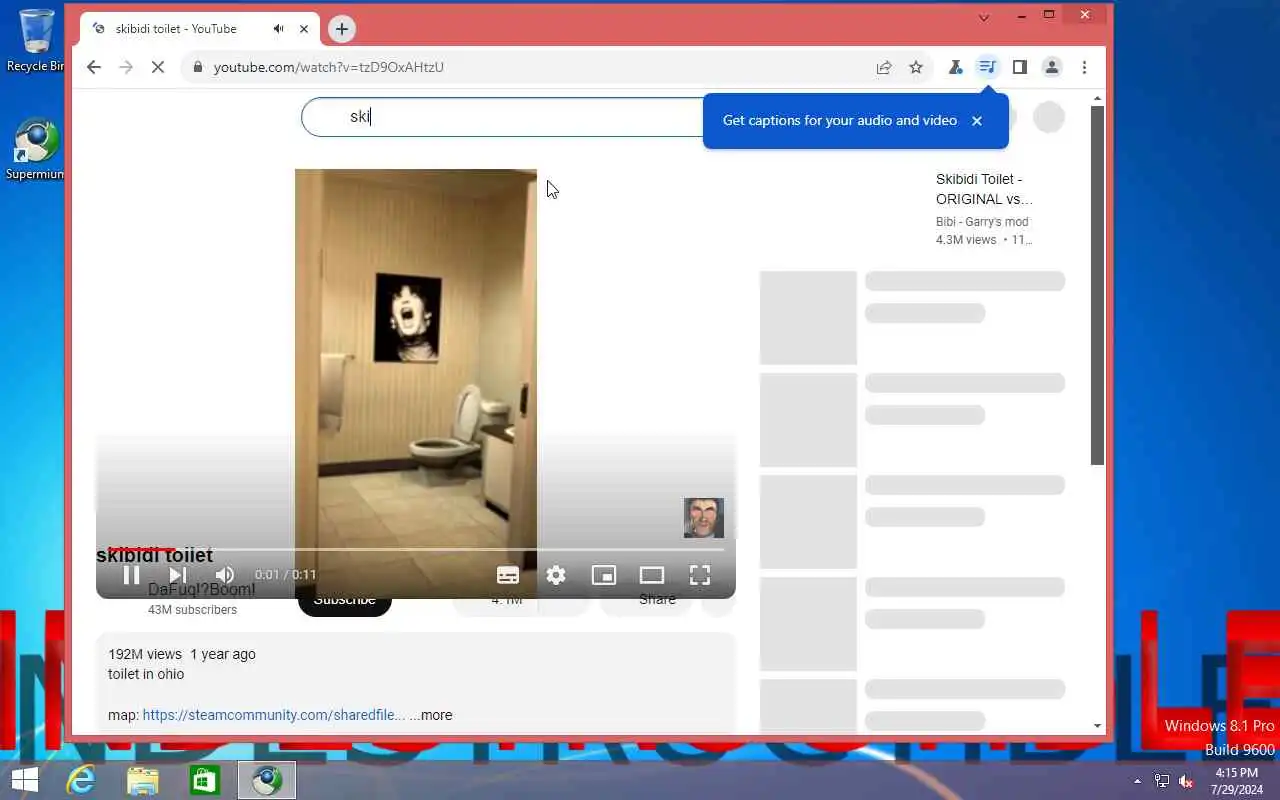The width and height of the screenshot is (1280, 800).
Task: Bookmark this page with star icon
Action: 916,67
